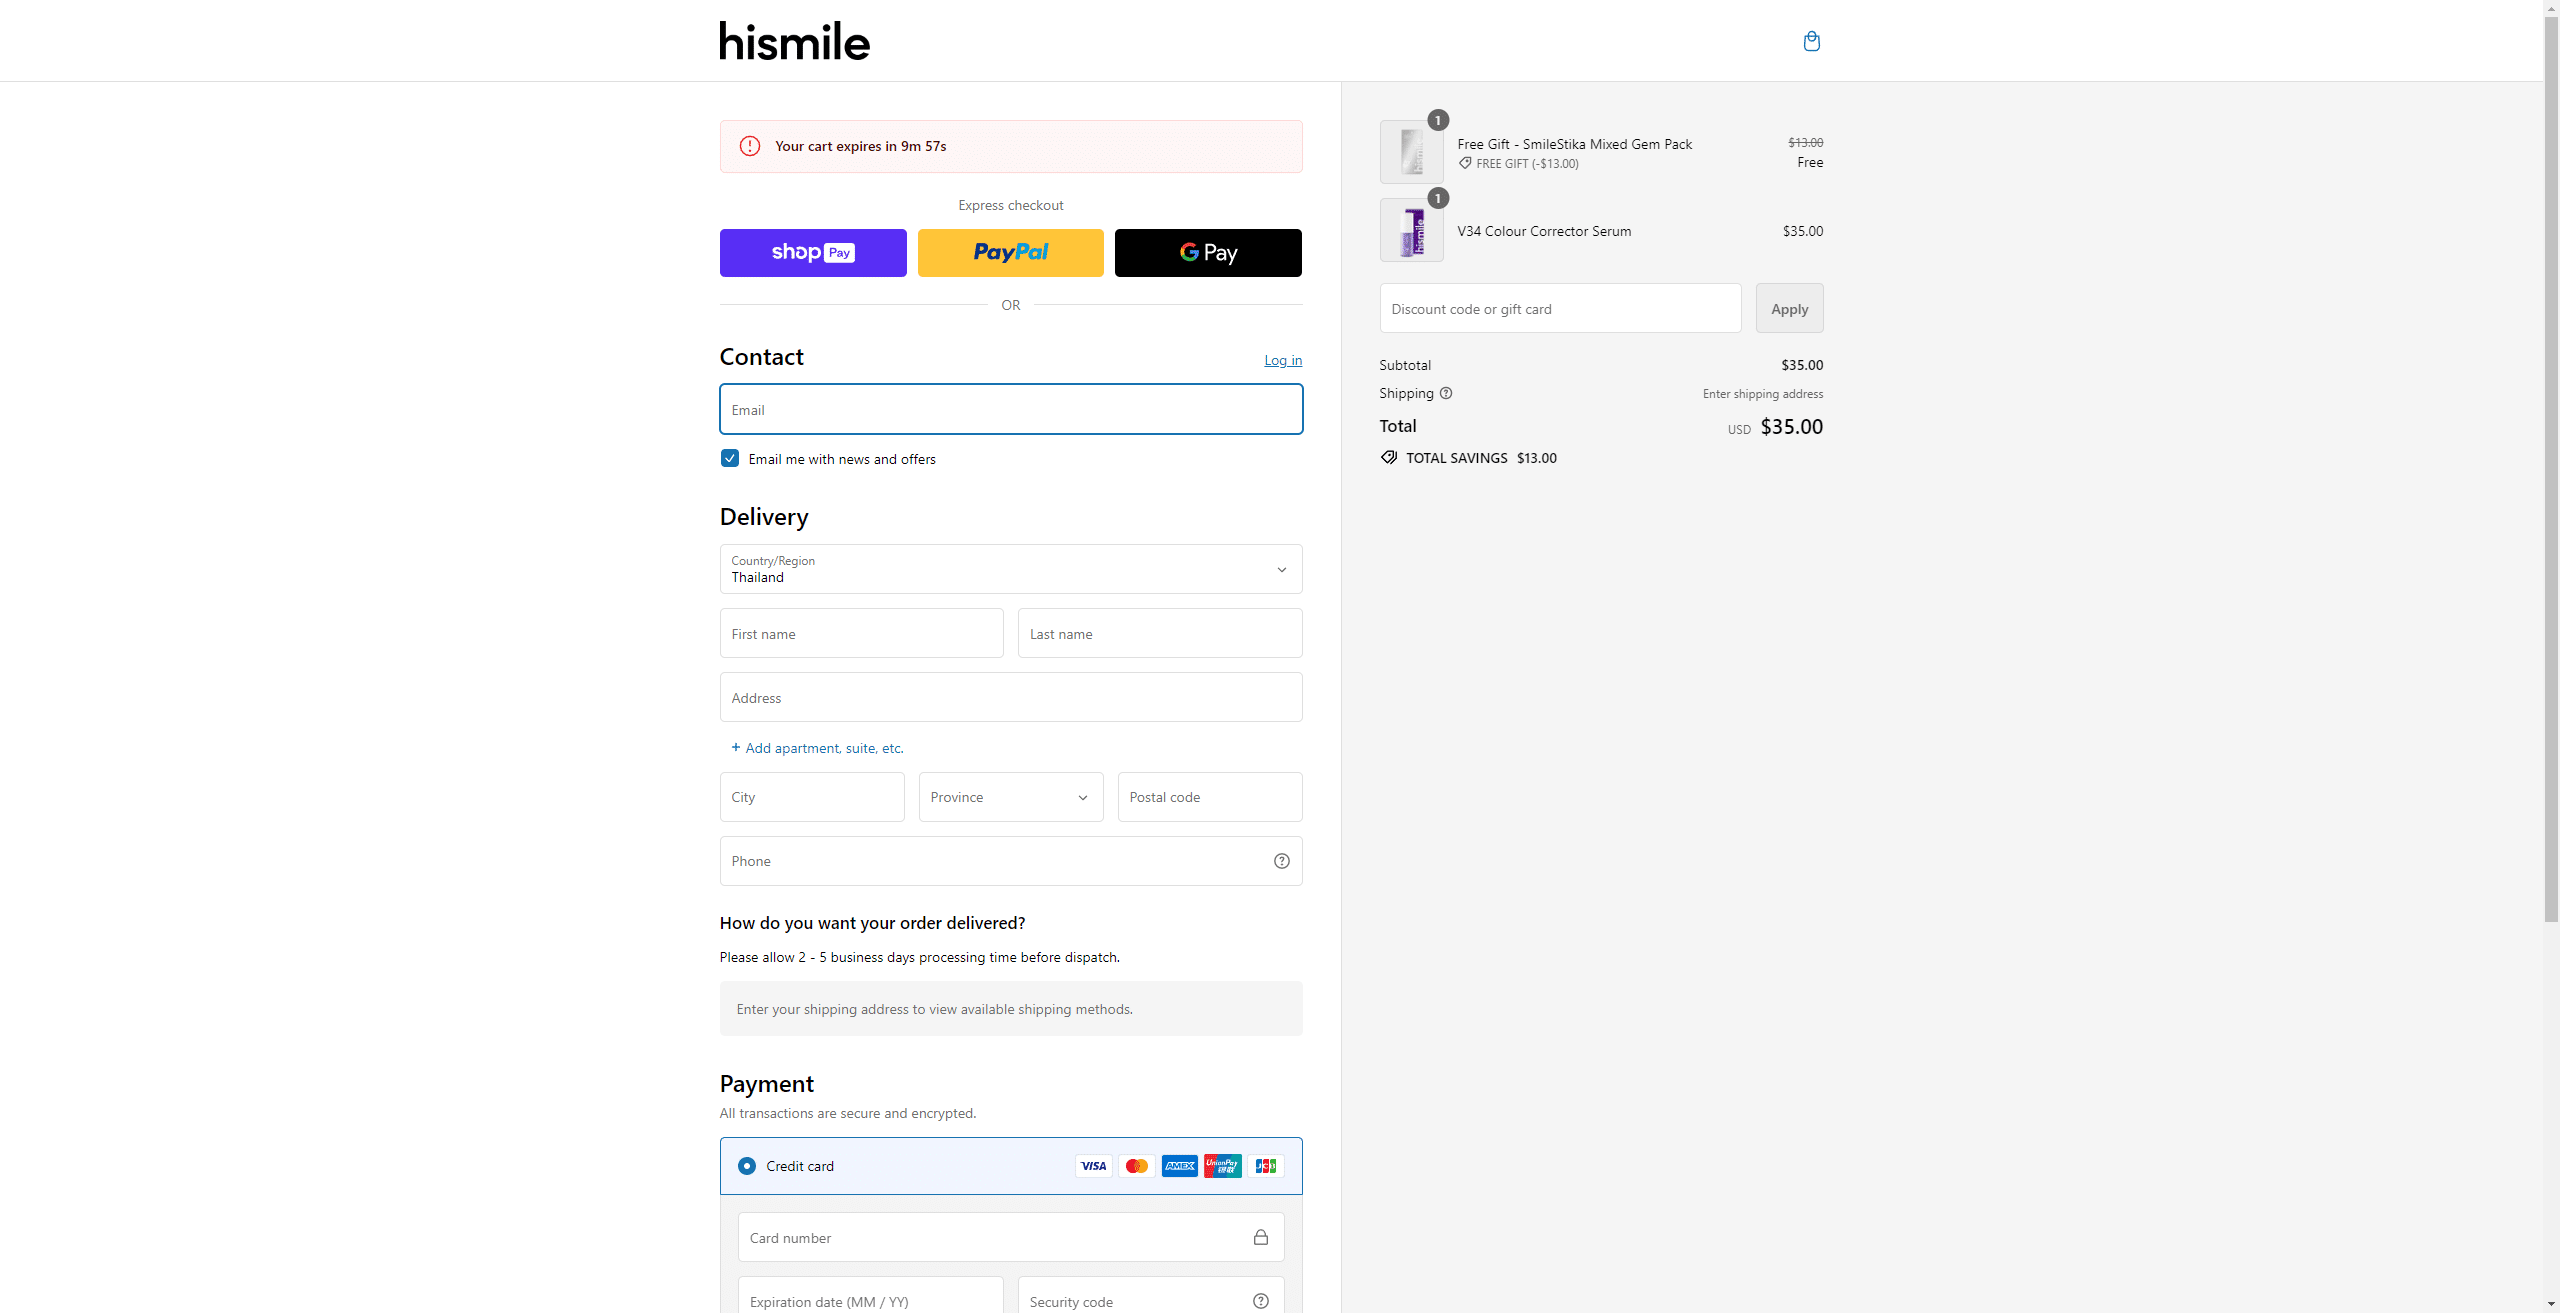Click the shipping cost help icon
The height and width of the screenshot is (1313, 2560).
coord(1446,393)
